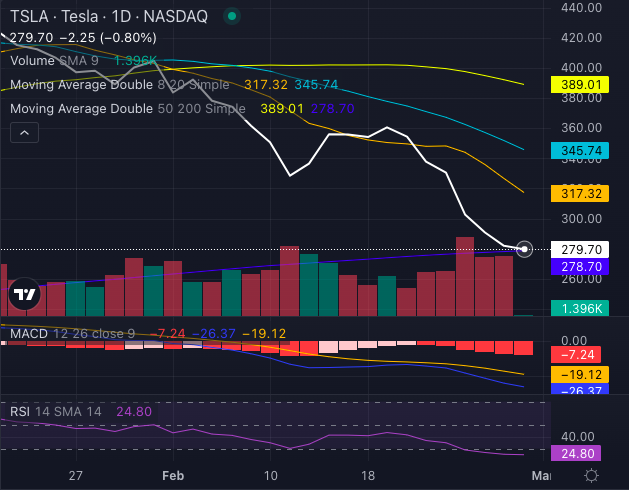The height and width of the screenshot is (490, 629).
Task: Collapse the indicator legend with chevron
Action: coord(25,132)
